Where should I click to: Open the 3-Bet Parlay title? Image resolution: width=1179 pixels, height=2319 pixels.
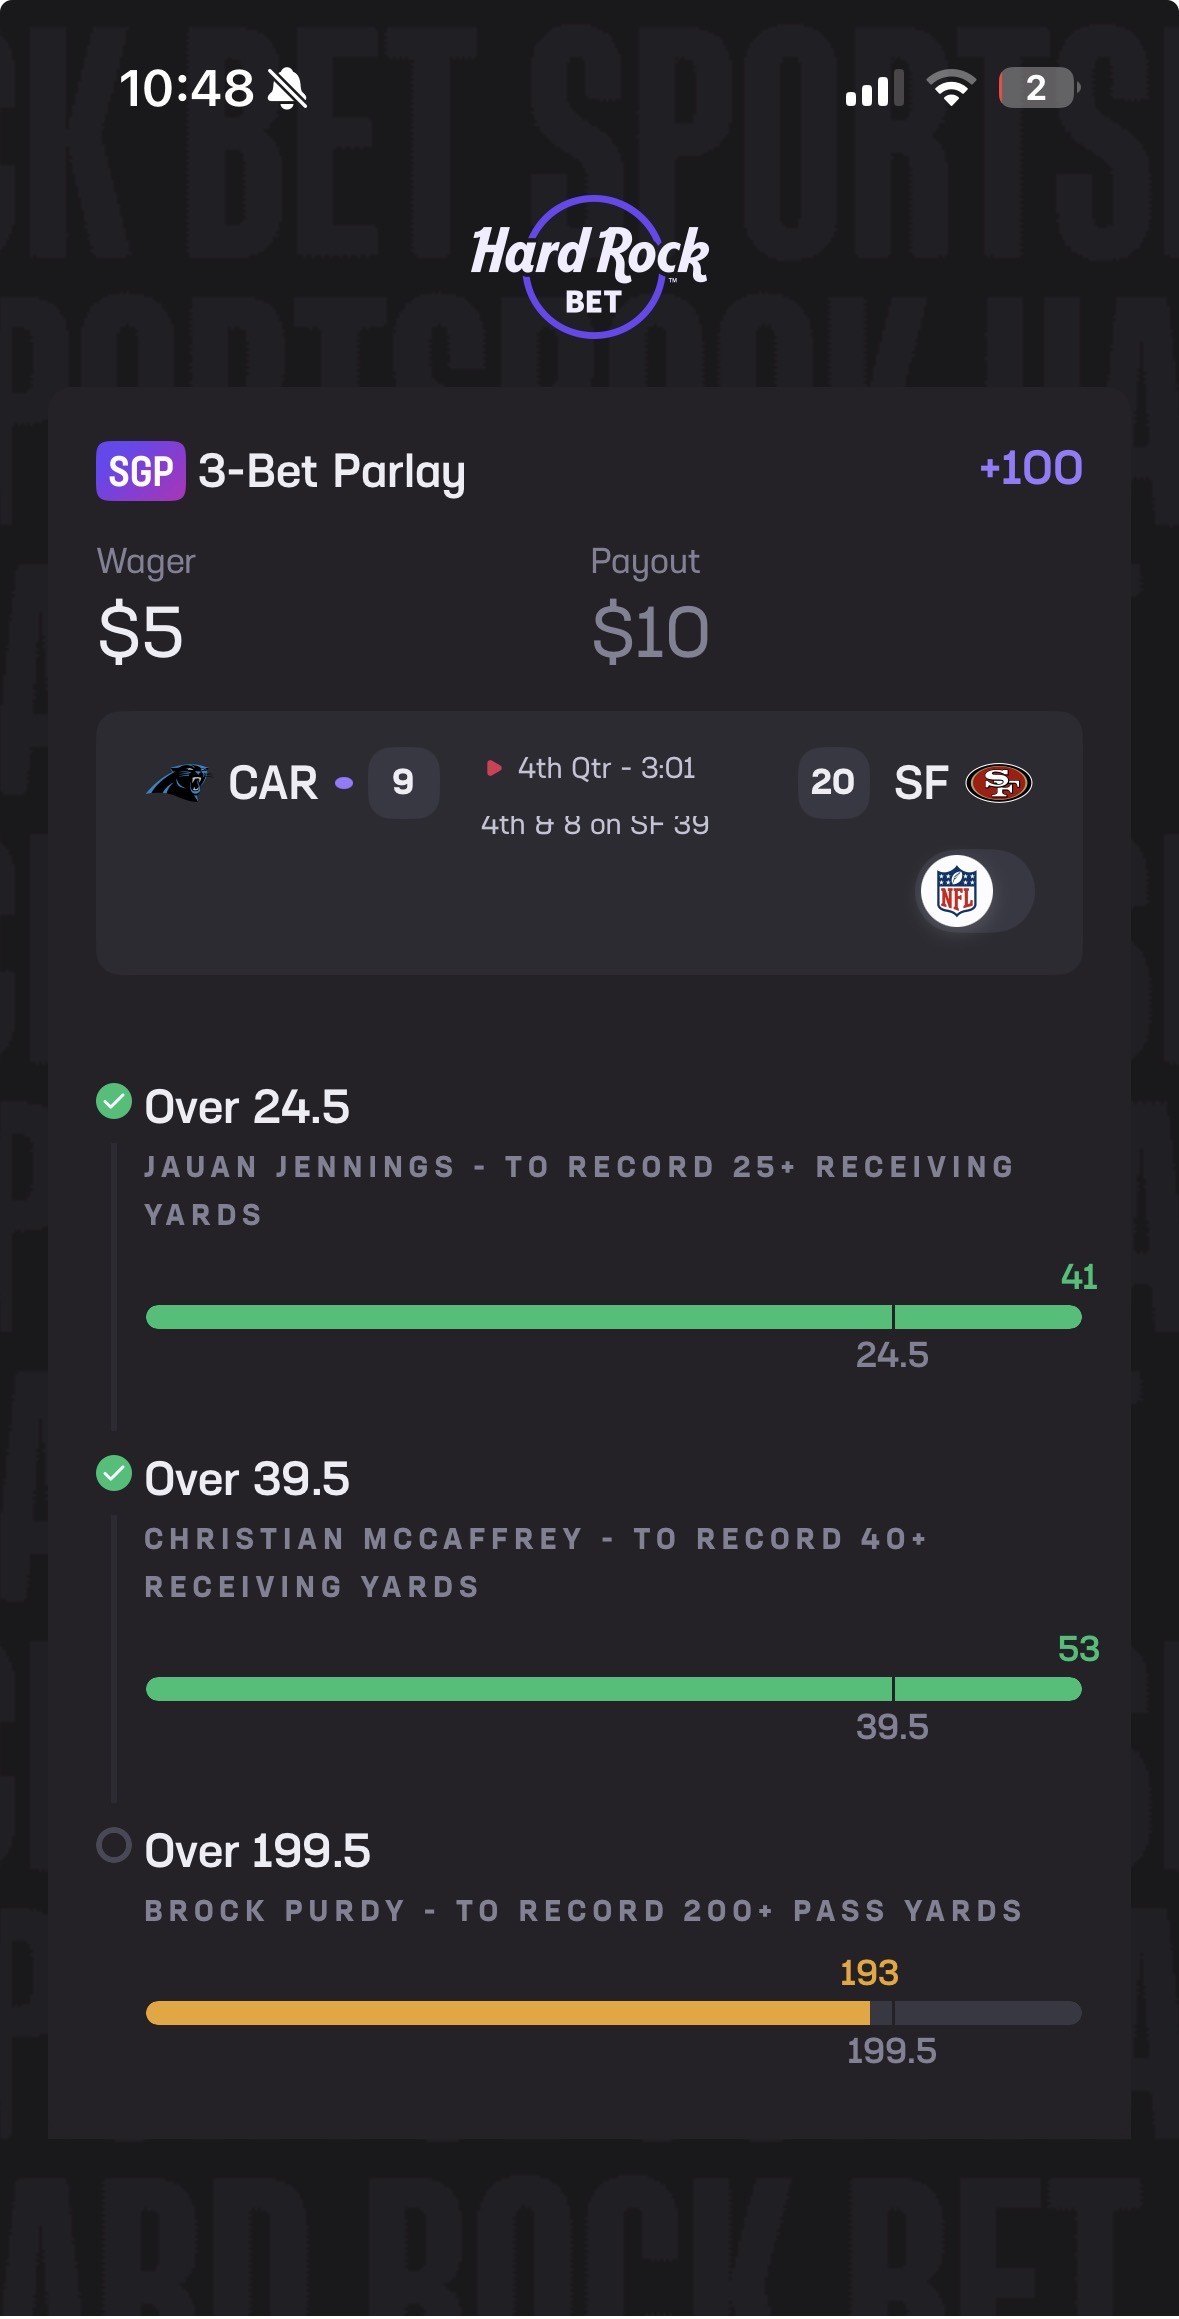332,471
